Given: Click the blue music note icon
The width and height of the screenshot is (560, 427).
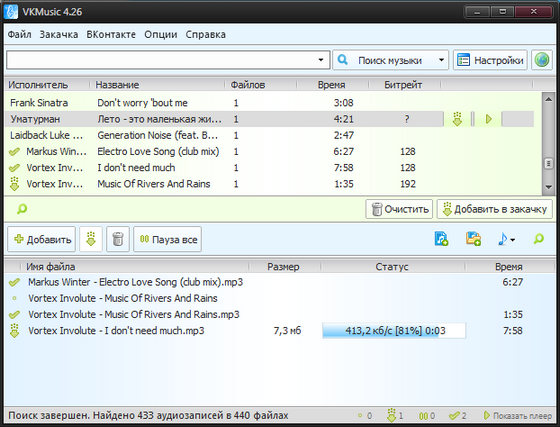Looking at the screenshot, I should pos(502,239).
